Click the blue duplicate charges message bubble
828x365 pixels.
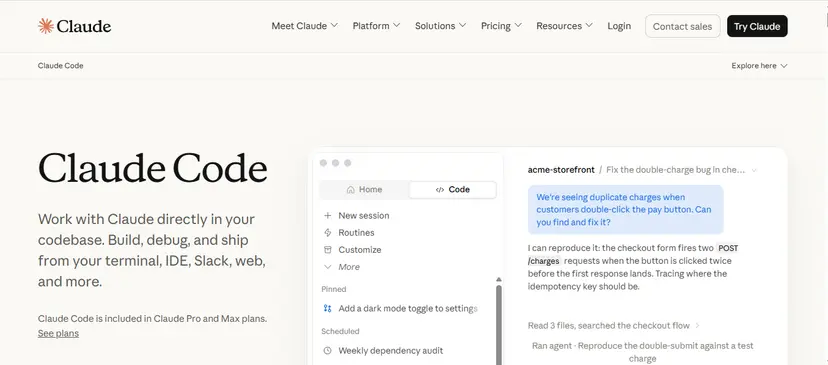coord(625,210)
